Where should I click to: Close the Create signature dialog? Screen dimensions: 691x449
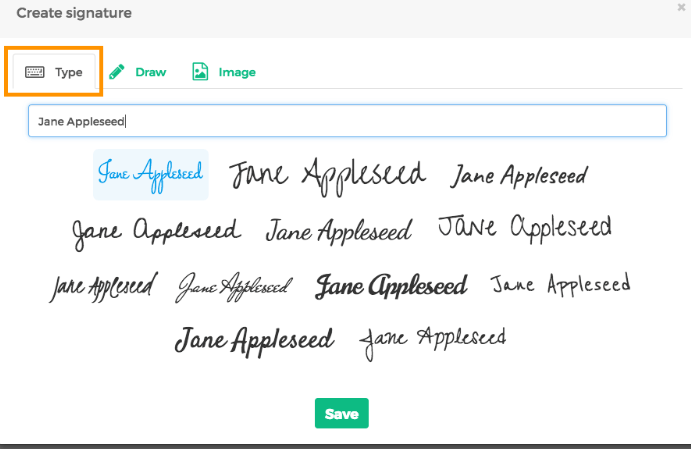click(x=681, y=7)
